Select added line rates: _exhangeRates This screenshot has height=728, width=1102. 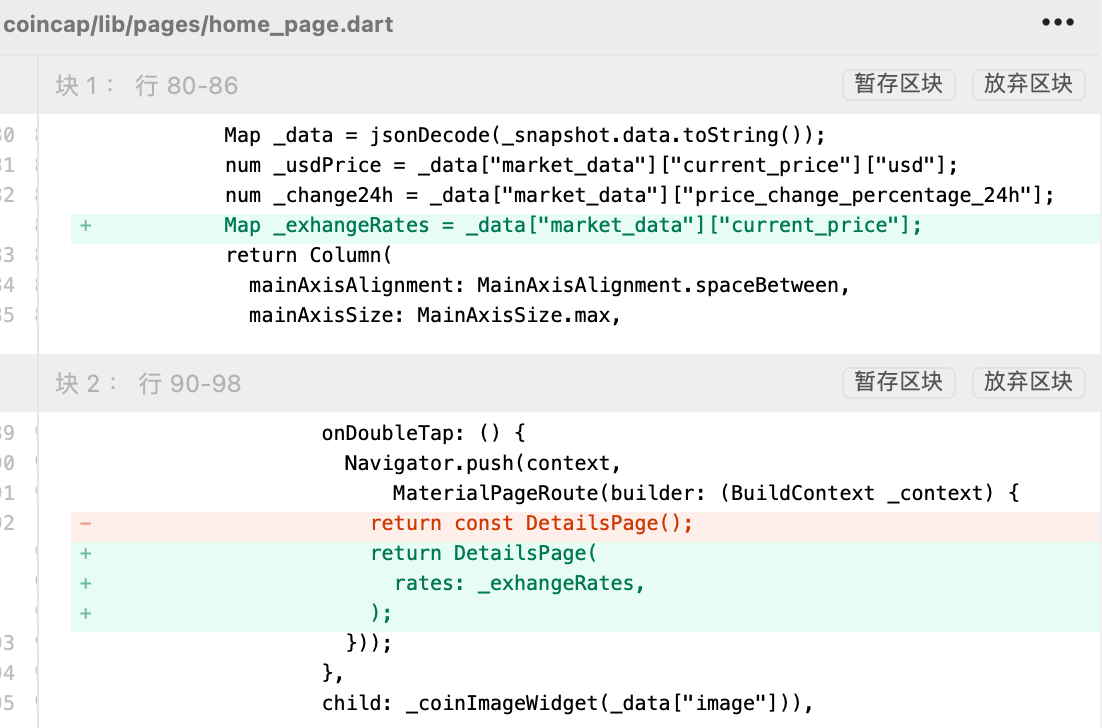(x=519, y=583)
